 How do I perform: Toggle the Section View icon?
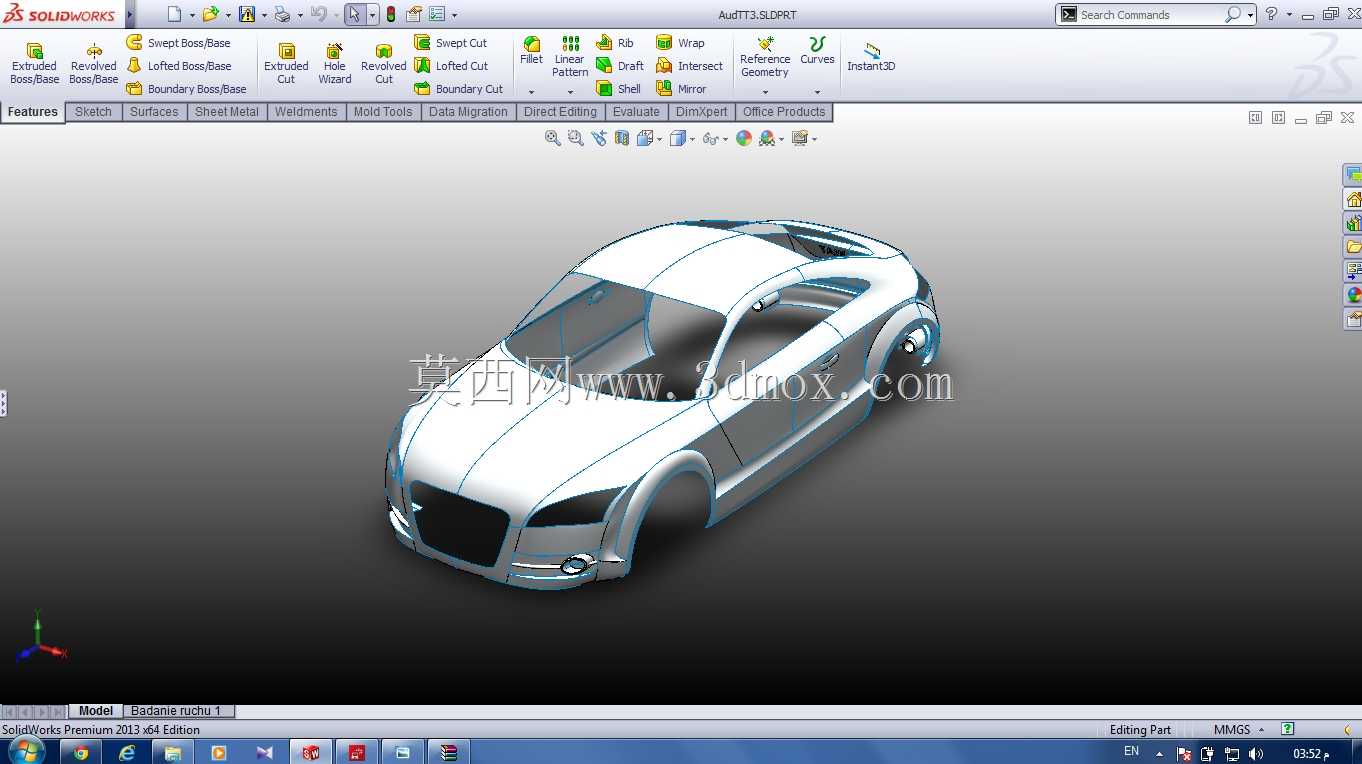click(622, 139)
